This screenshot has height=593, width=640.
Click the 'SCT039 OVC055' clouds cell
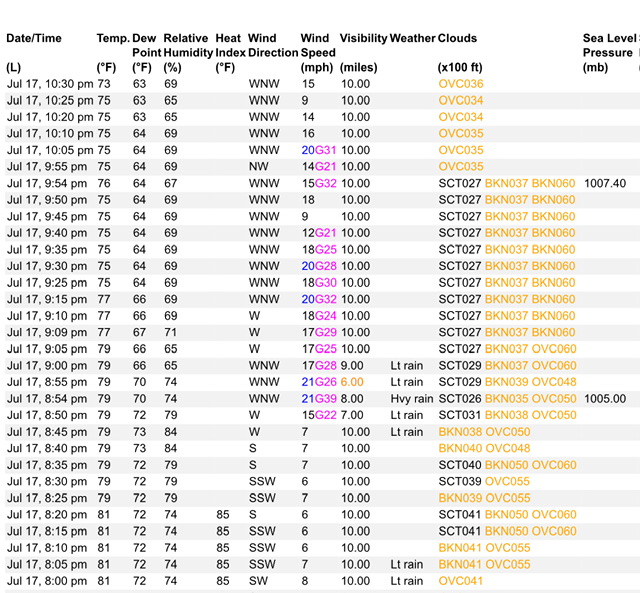[484, 482]
